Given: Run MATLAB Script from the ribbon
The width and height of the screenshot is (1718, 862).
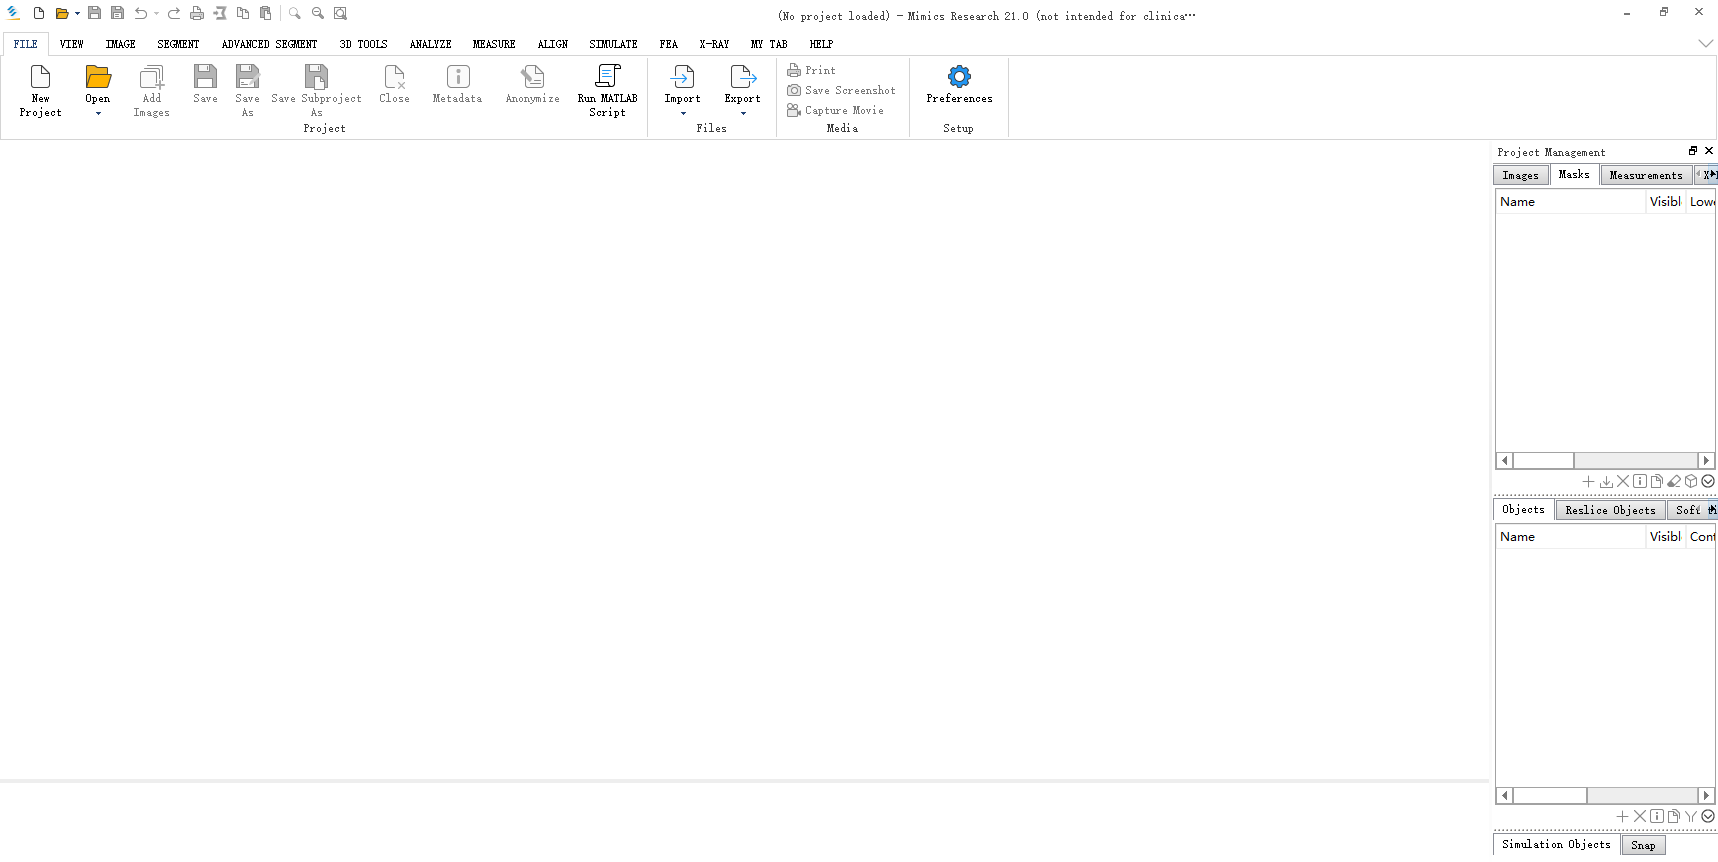Looking at the screenshot, I should coord(607,78).
